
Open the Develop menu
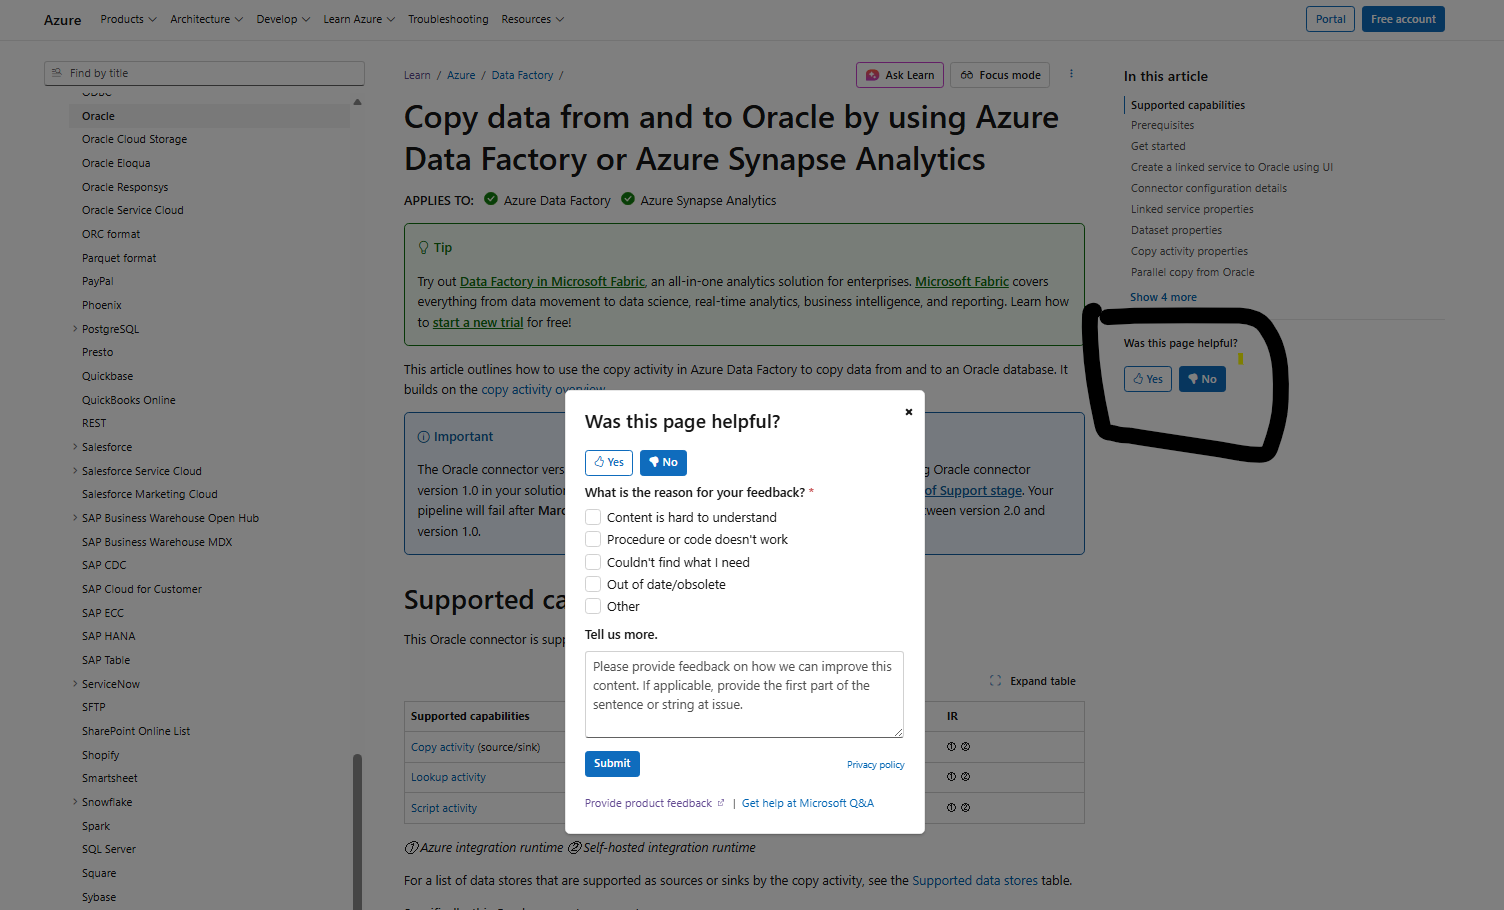click(x=283, y=19)
